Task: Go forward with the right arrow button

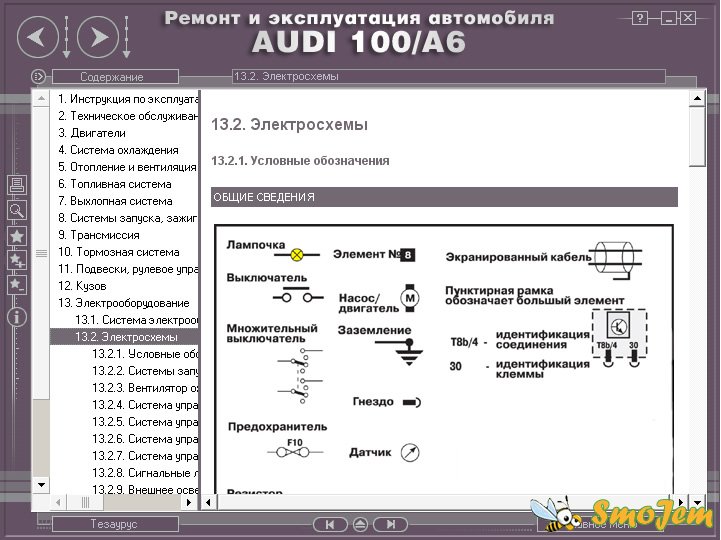Action: click(98, 37)
